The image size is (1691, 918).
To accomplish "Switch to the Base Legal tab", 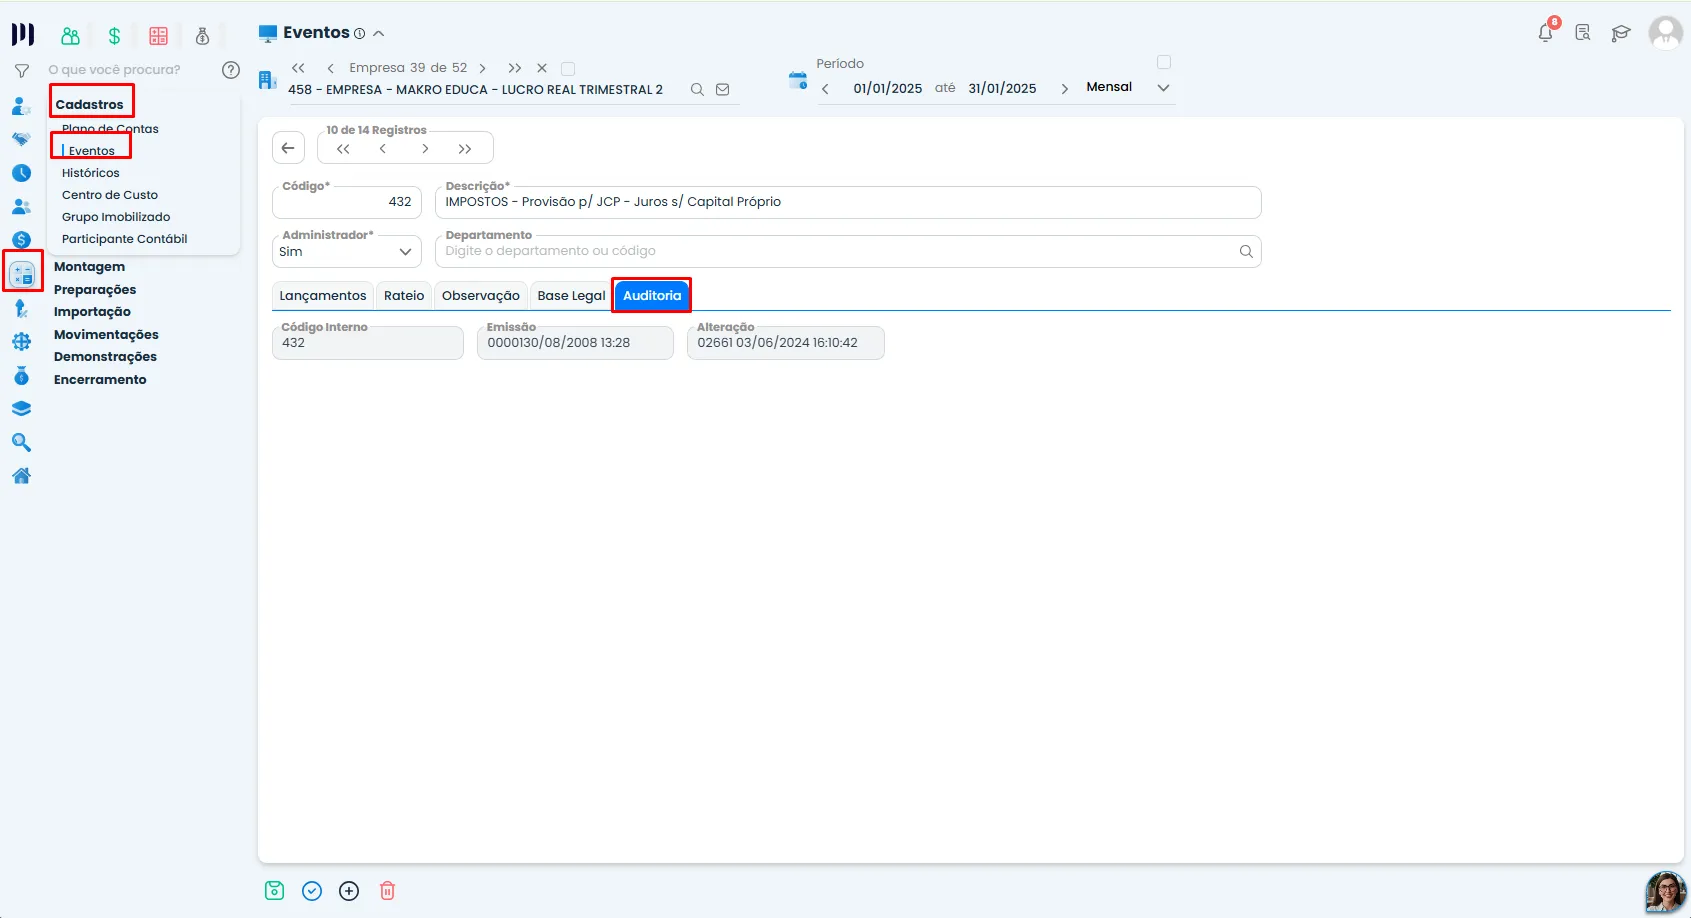I will 571,296.
